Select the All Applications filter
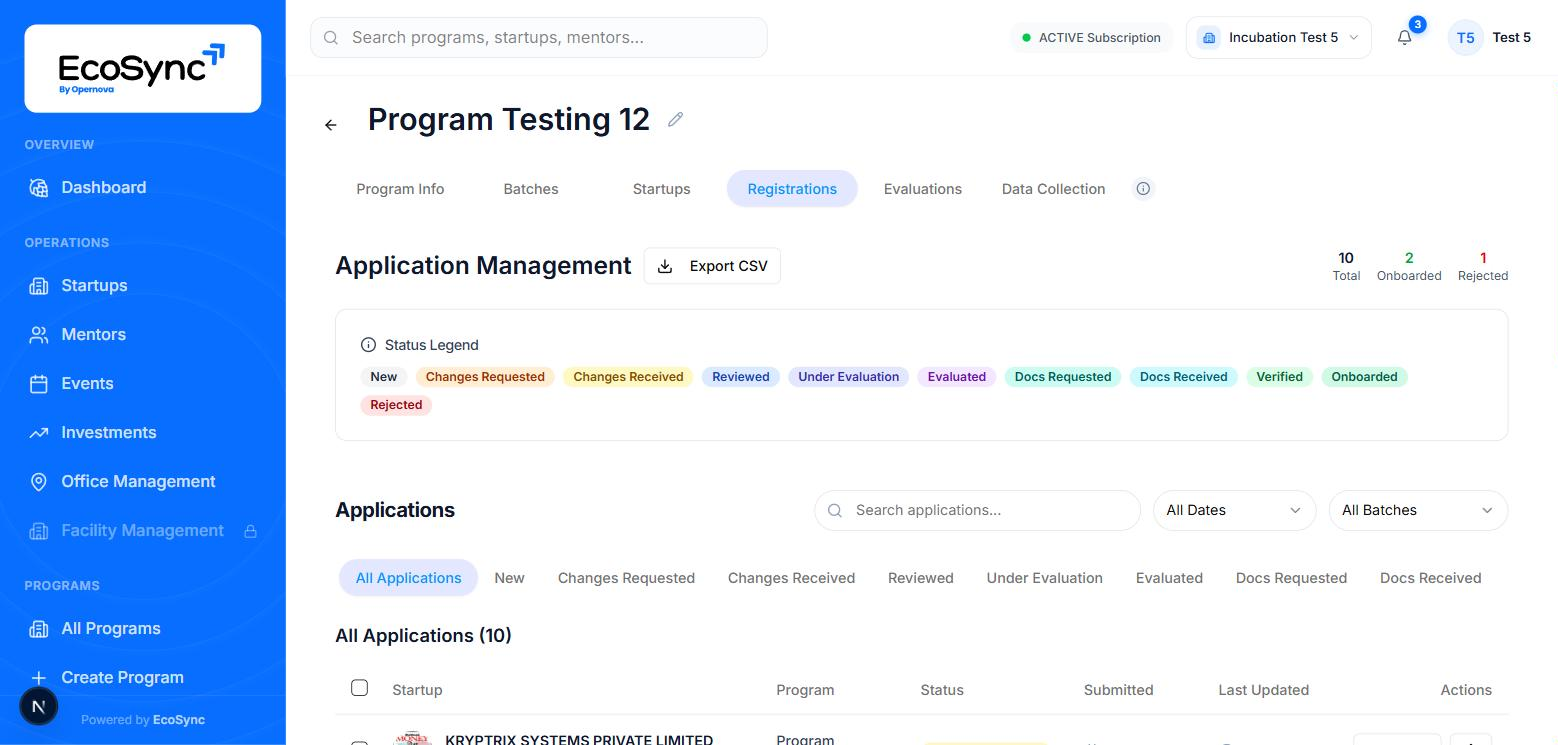The width and height of the screenshot is (1558, 745). click(x=409, y=578)
